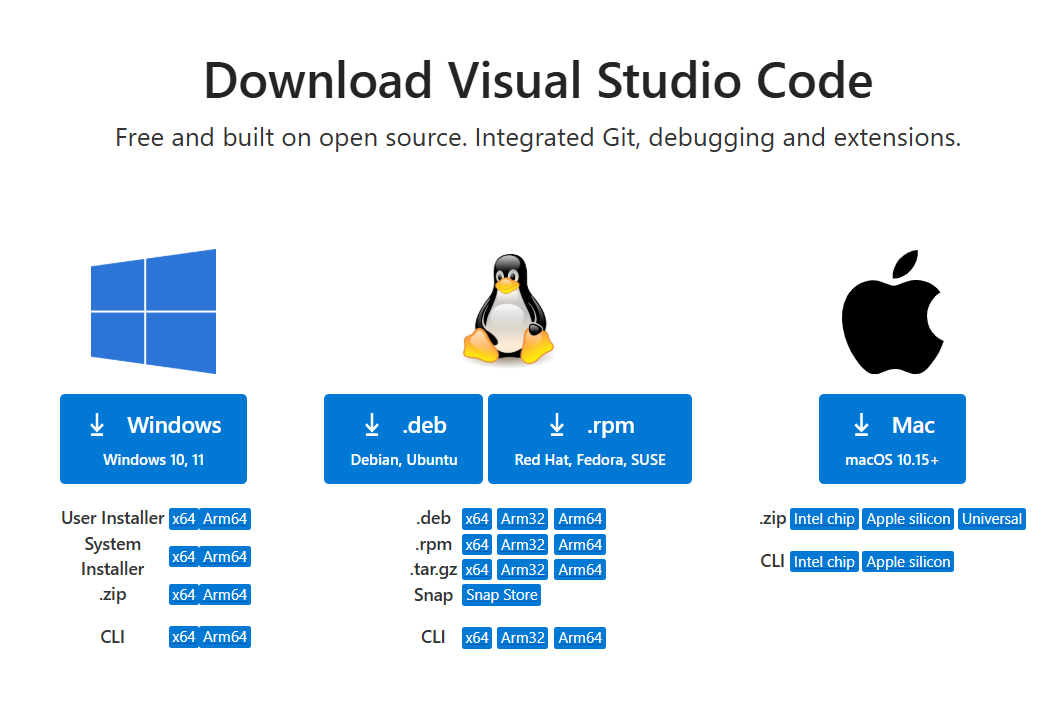Click the Linux Tux penguin icon
Viewport: 1053px width, 711px height.
(507, 309)
